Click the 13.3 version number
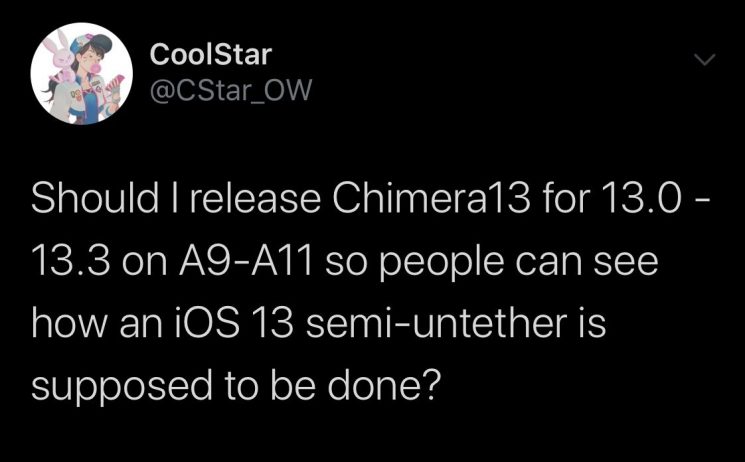 pos(71,260)
